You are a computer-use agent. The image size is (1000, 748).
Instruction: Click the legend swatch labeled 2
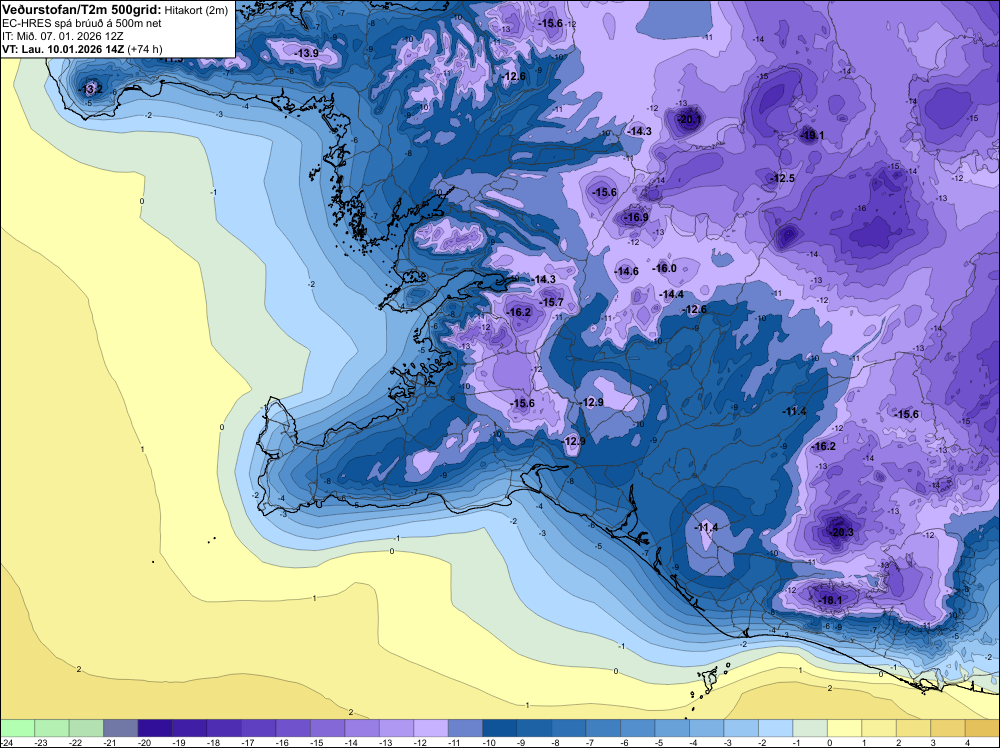point(914,728)
